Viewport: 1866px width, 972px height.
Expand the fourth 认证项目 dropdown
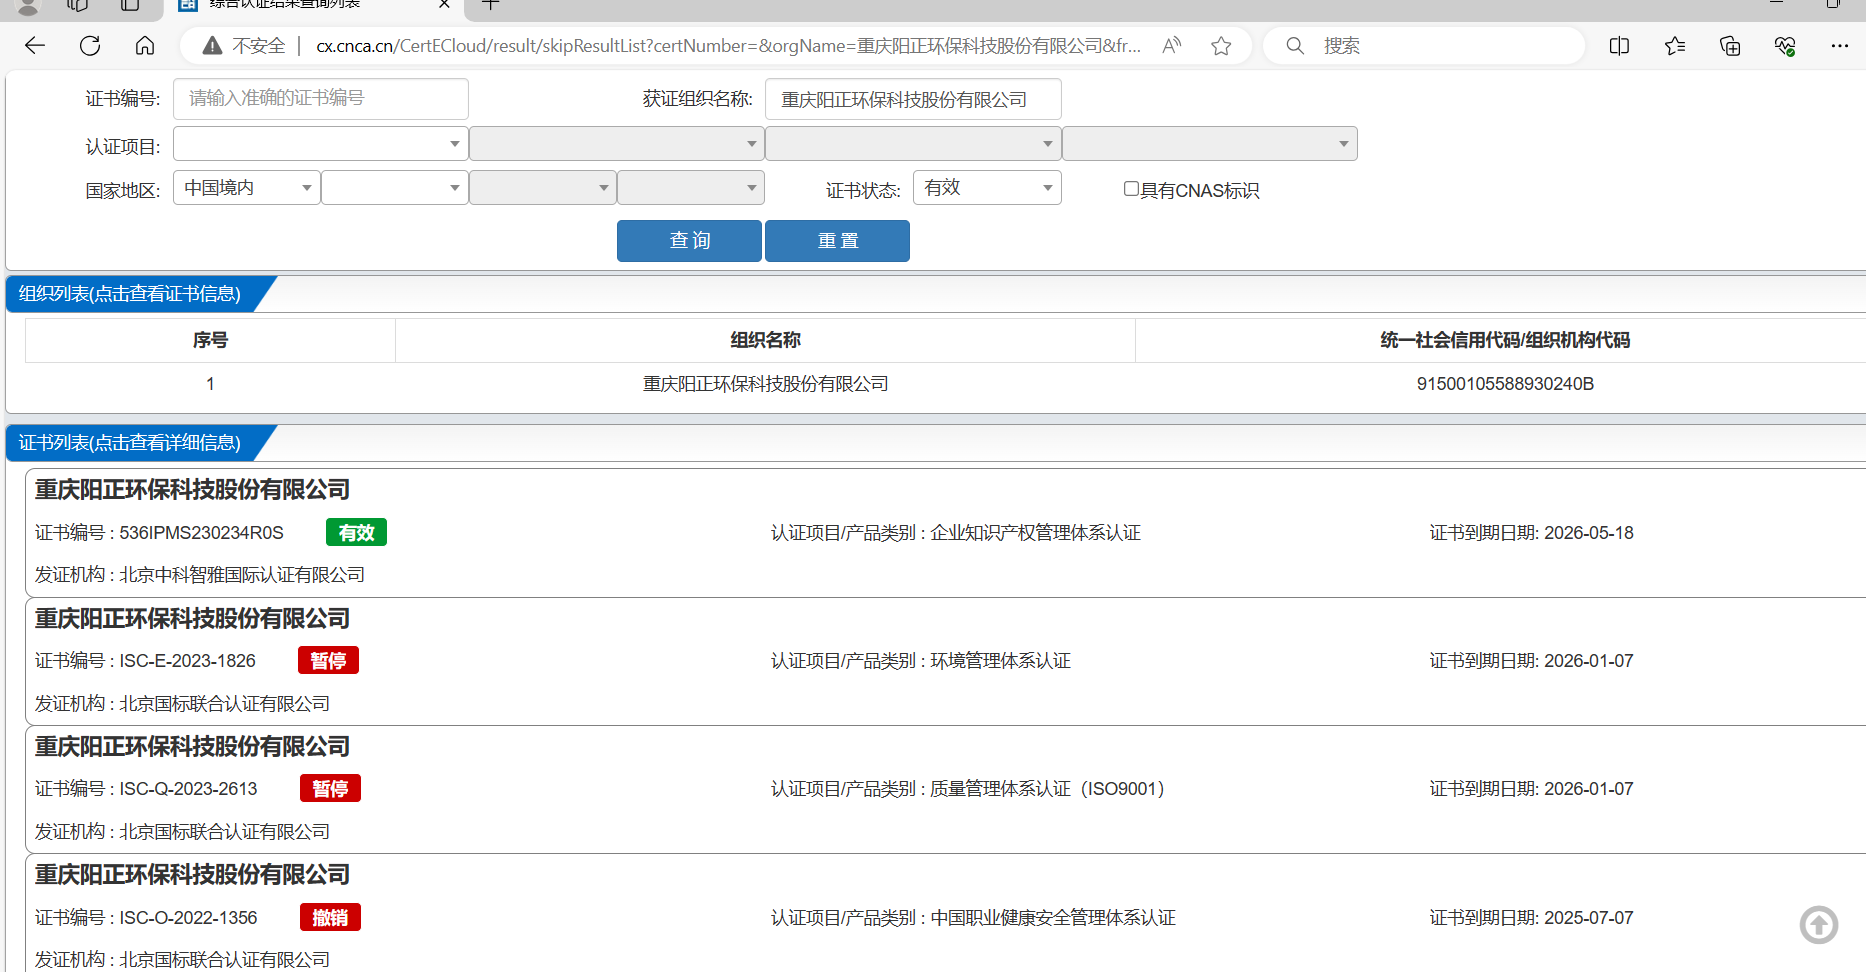[x=1209, y=144]
